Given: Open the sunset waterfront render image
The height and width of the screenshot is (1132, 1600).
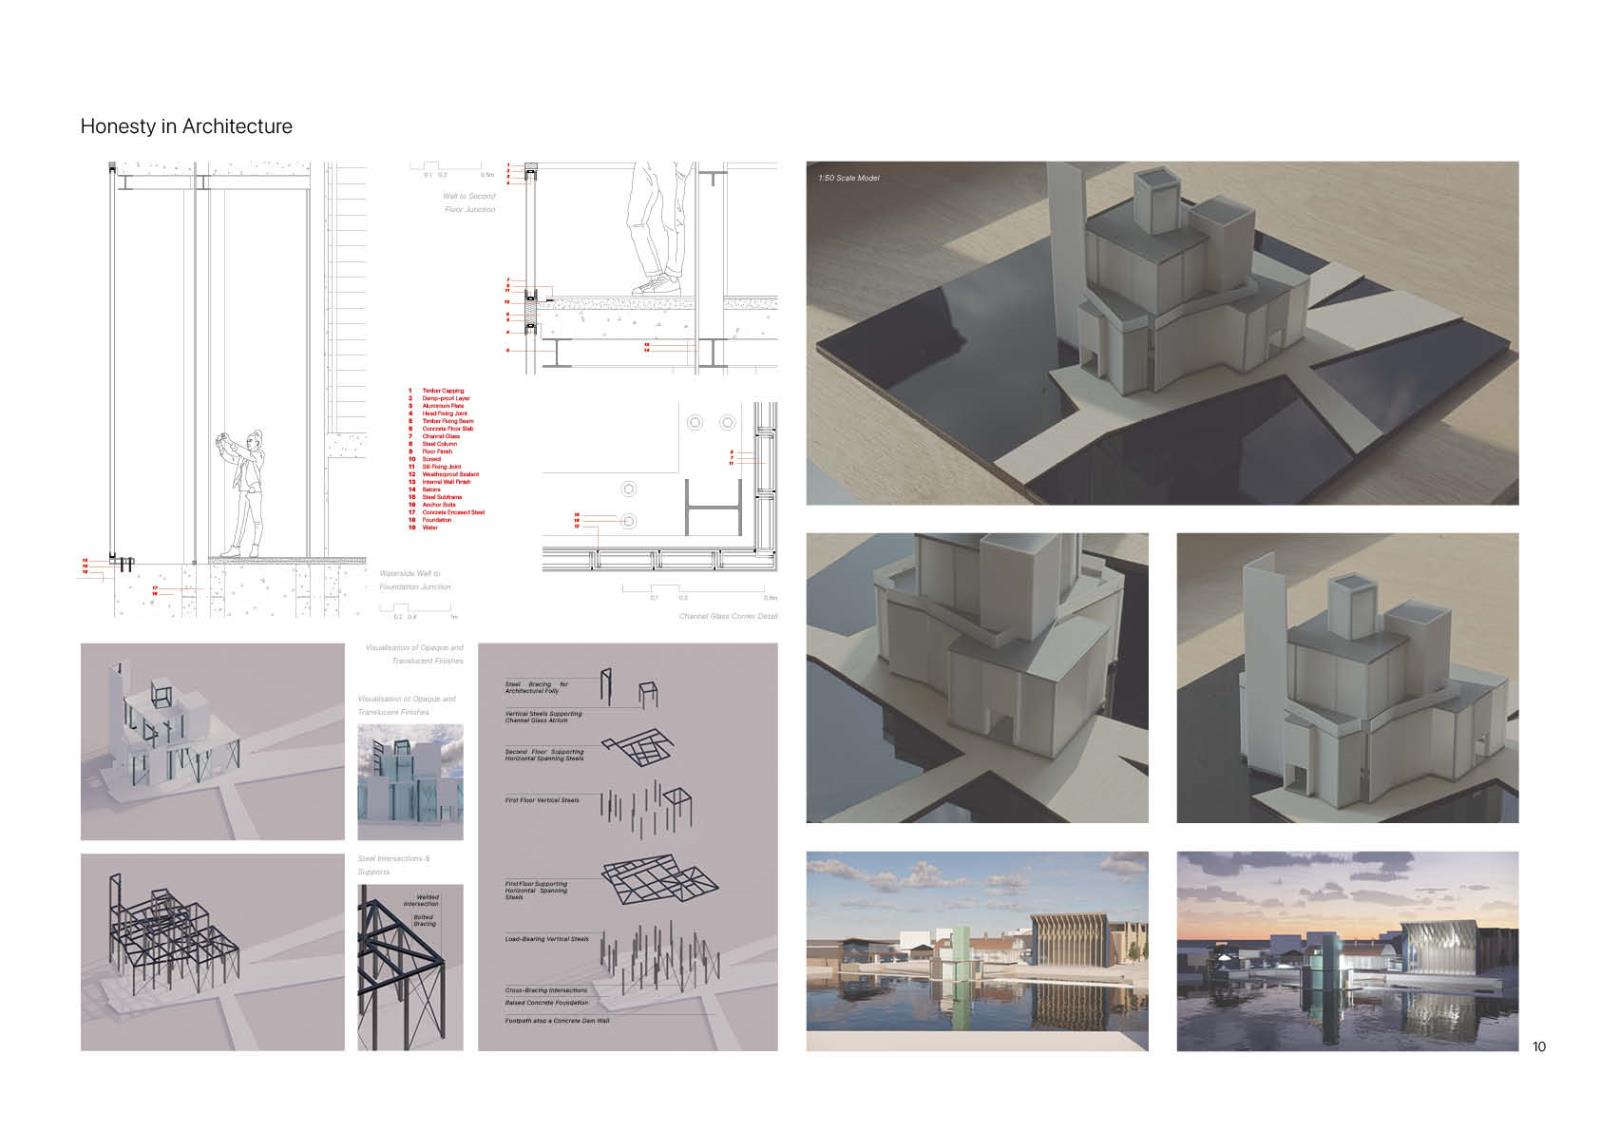Looking at the screenshot, I should coord(1346,950).
